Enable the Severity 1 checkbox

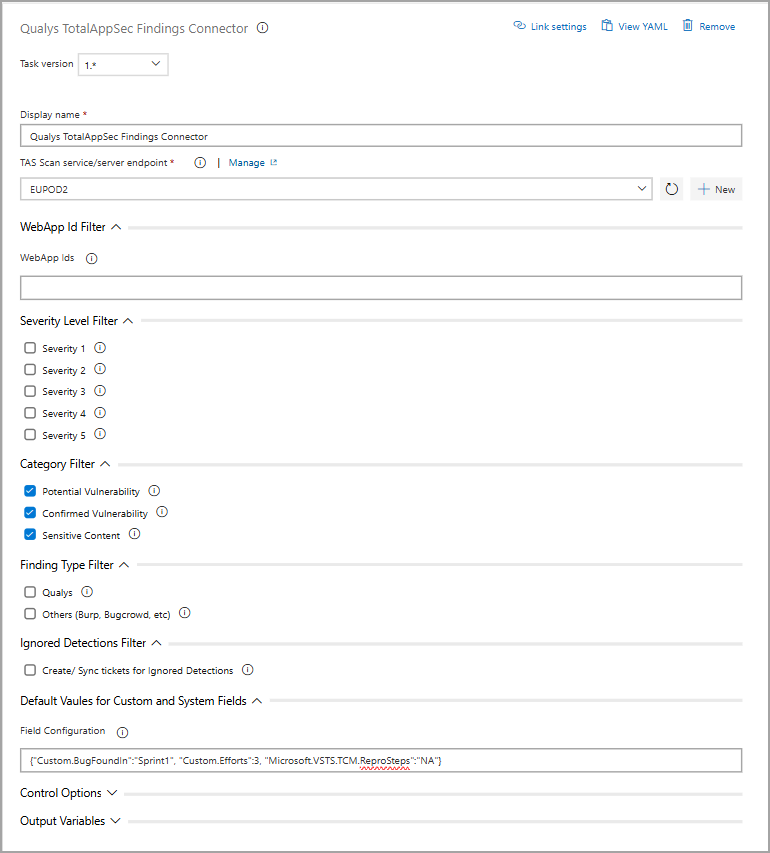point(29,348)
